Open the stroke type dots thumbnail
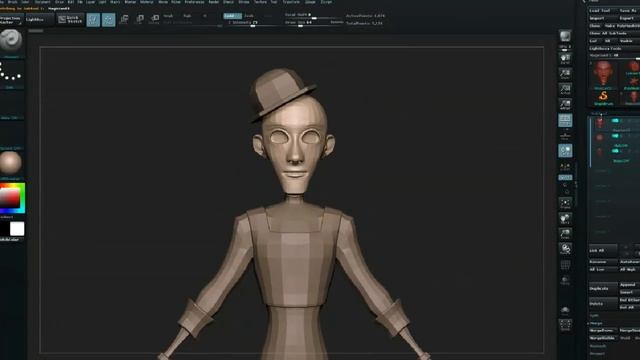This screenshot has height=360, width=640. point(11,72)
